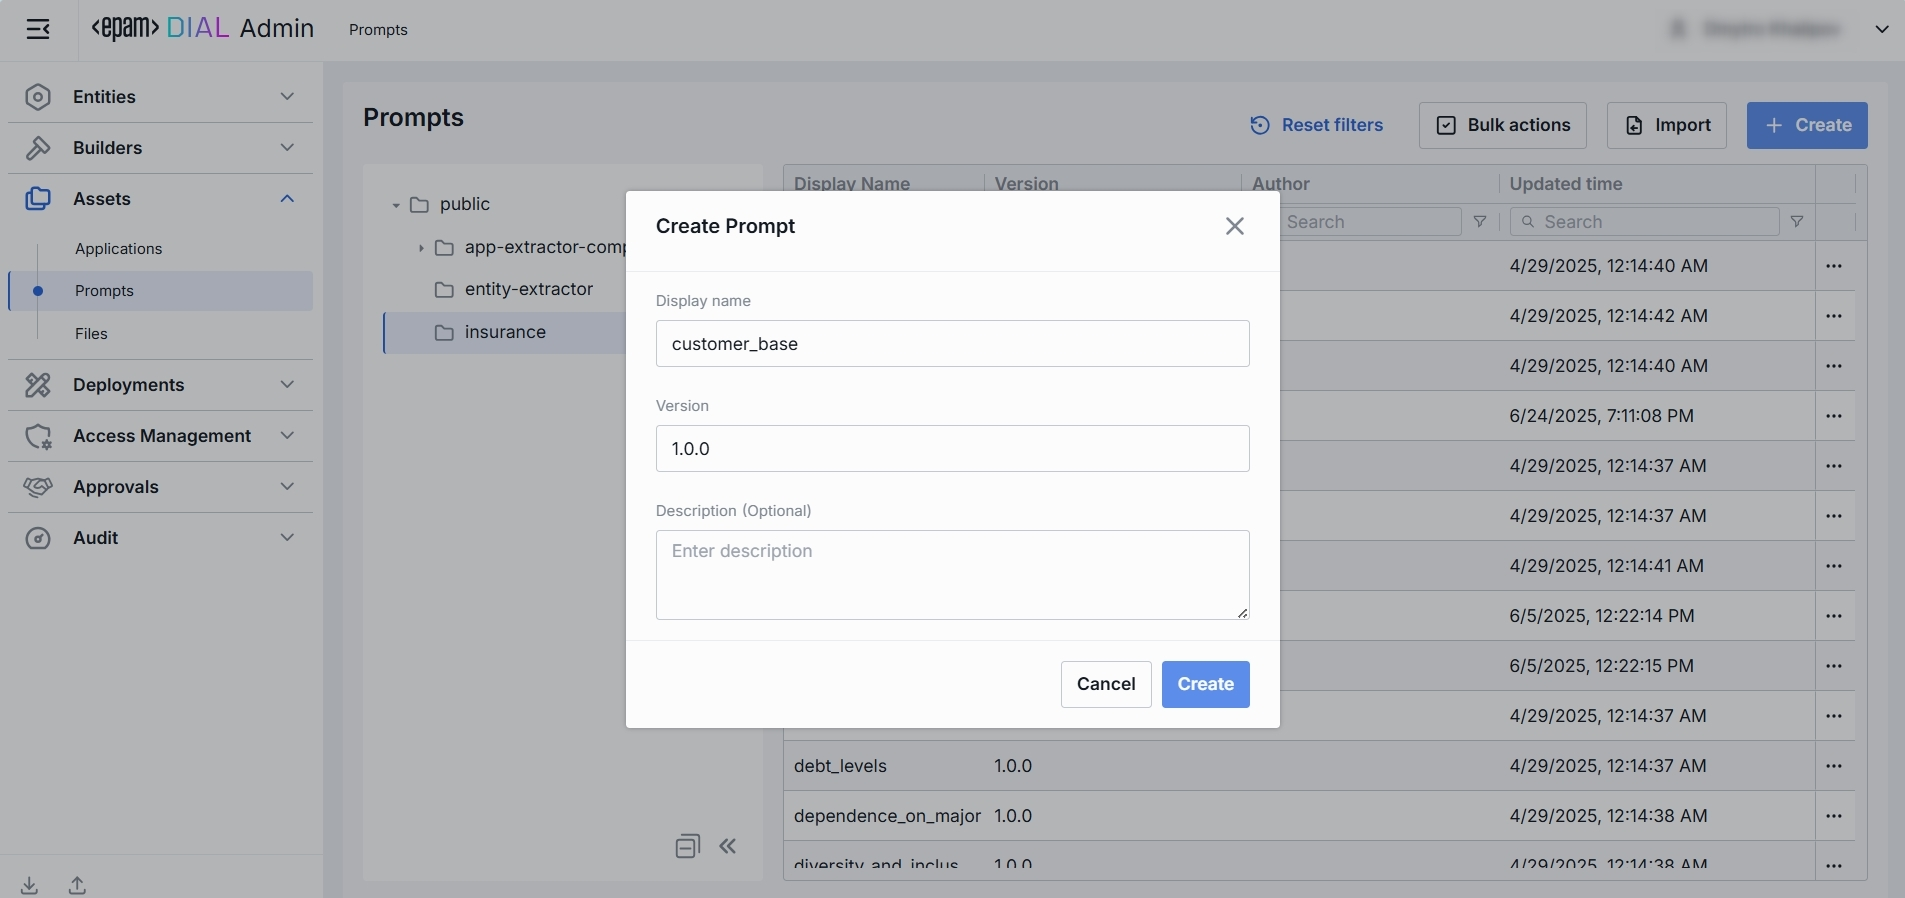Click the collapse all folders icon
This screenshot has width=1905, height=898.
687,847
